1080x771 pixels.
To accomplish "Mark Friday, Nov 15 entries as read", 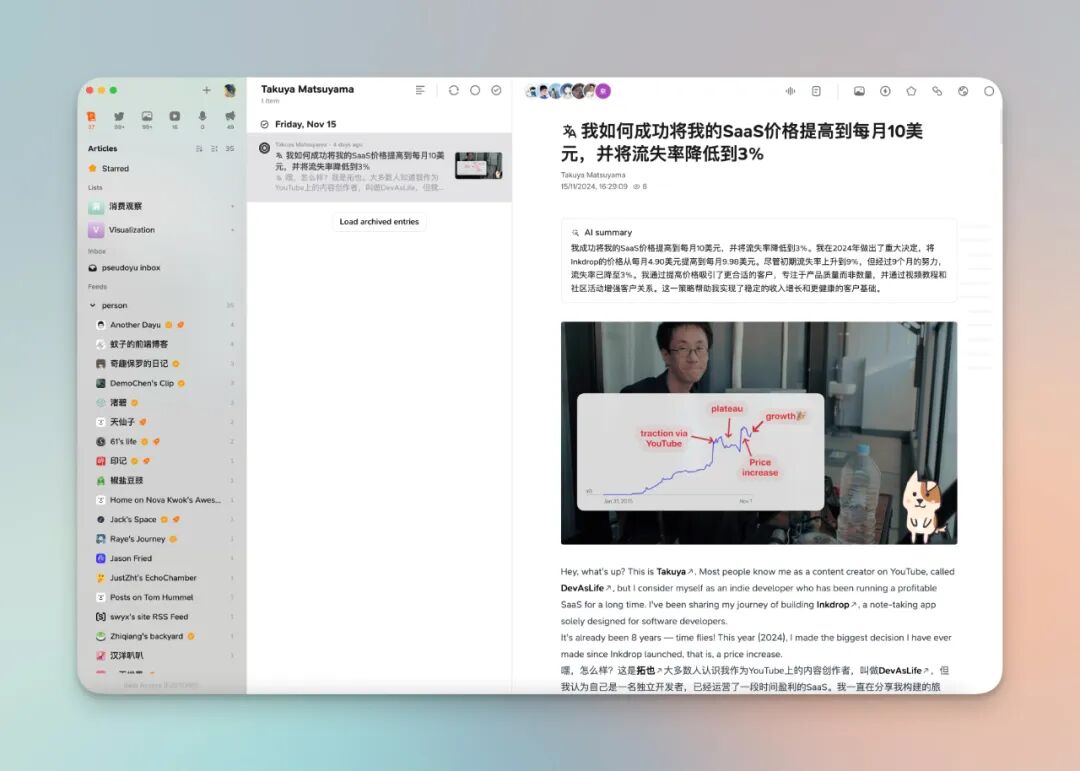I will pyautogui.click(x=264, y=125).
